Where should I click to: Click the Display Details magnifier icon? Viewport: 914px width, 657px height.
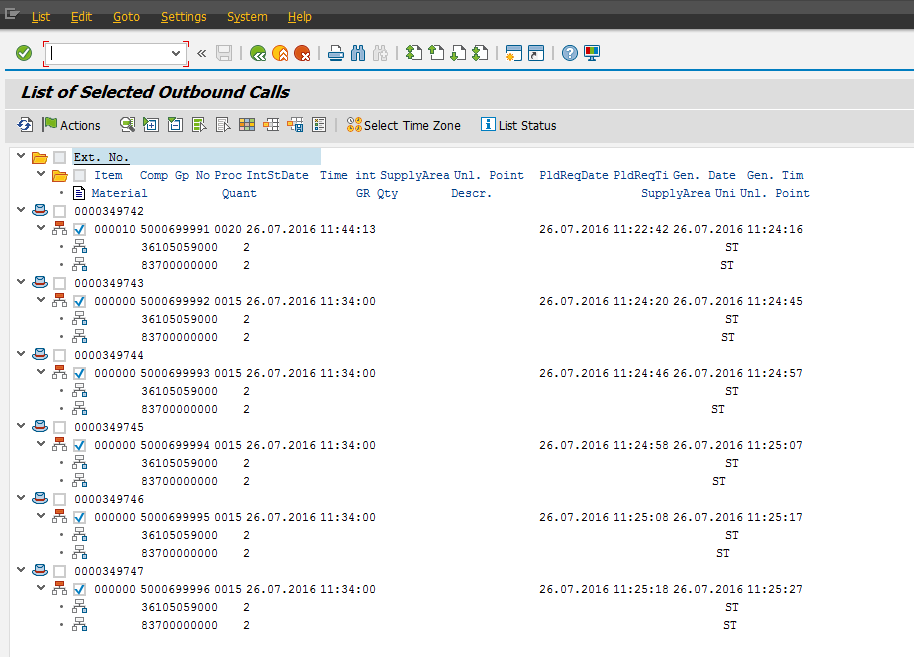[x=127, y=125]
